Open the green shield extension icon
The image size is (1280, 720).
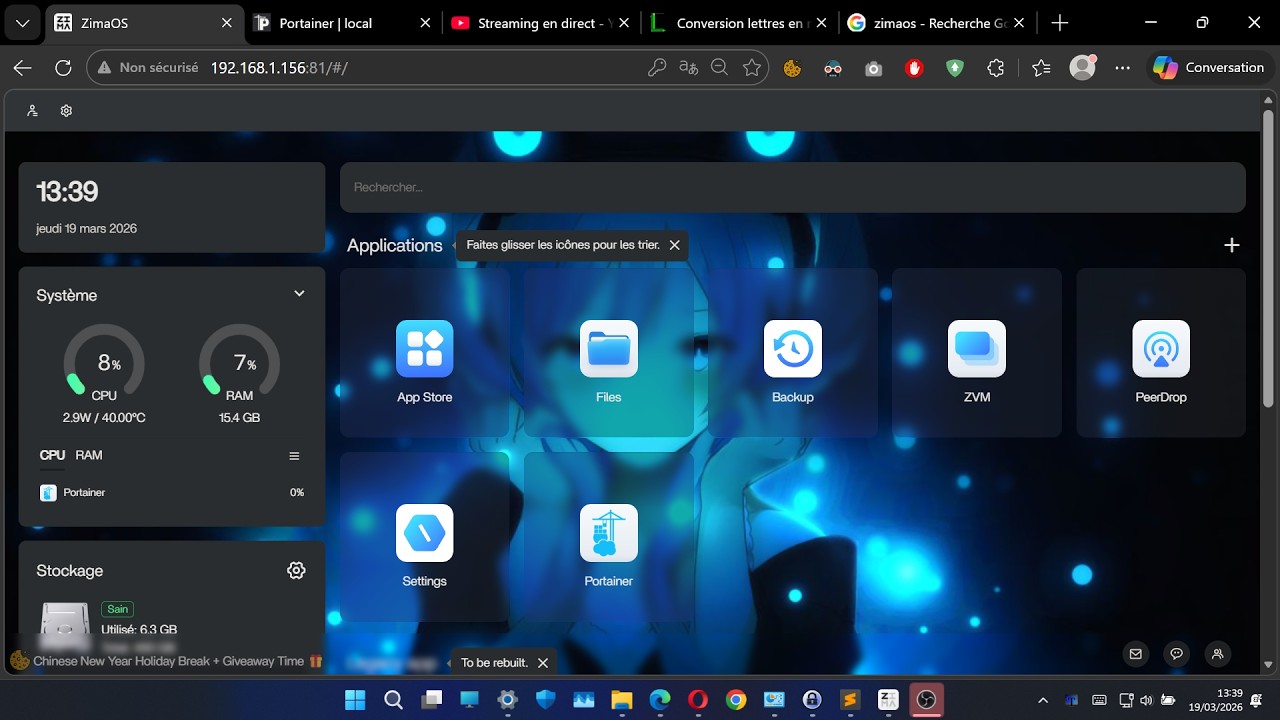tap(955, 68)
